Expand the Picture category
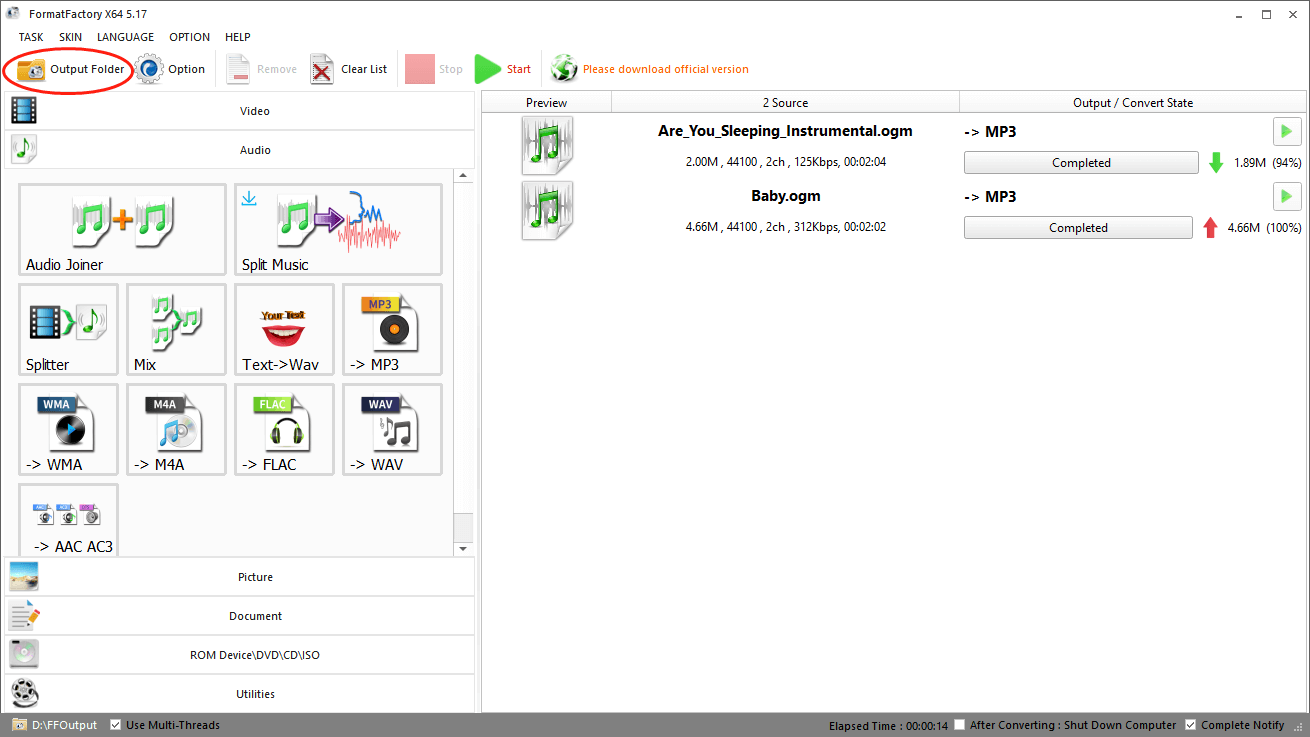This screenshot has height=737, width=1310. tap(240, 577)
